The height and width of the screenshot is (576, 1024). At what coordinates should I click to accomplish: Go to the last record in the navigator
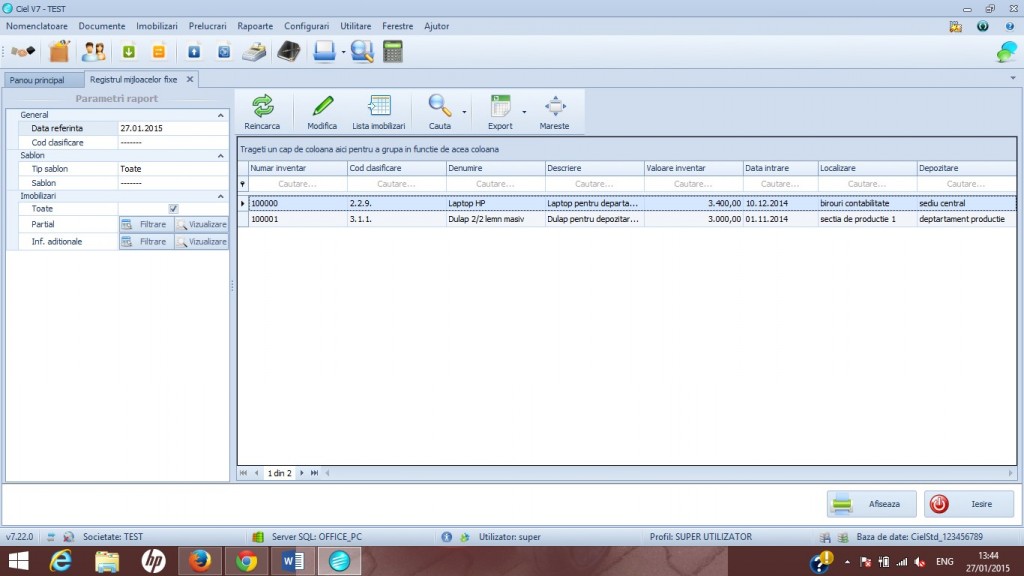click(x=315, y=473)
